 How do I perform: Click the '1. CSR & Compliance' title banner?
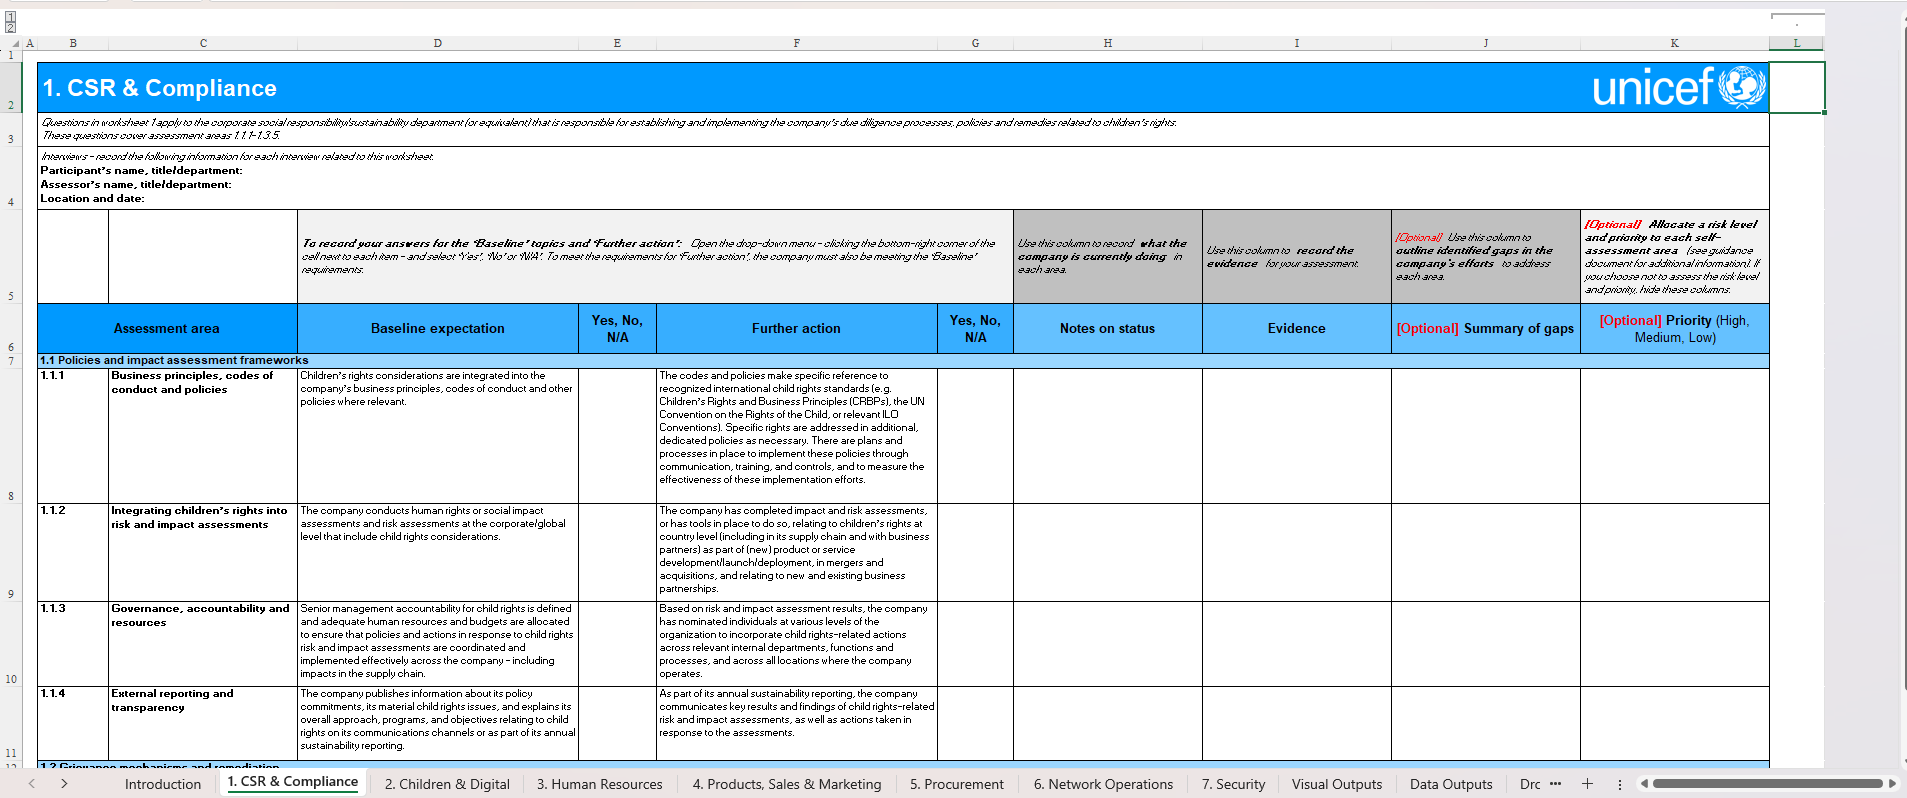coord(903,87)
